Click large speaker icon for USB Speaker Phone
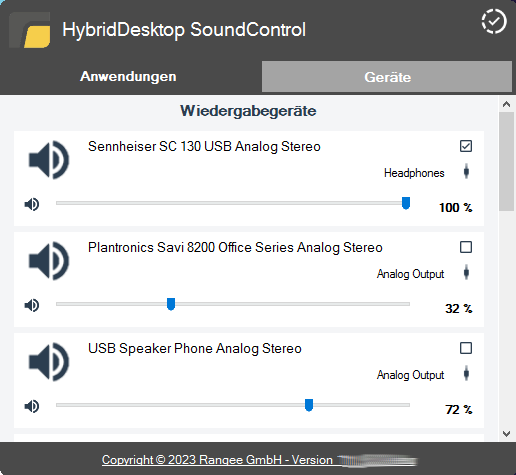The width and height of the screenshot is (516, 475). (49, 362)
